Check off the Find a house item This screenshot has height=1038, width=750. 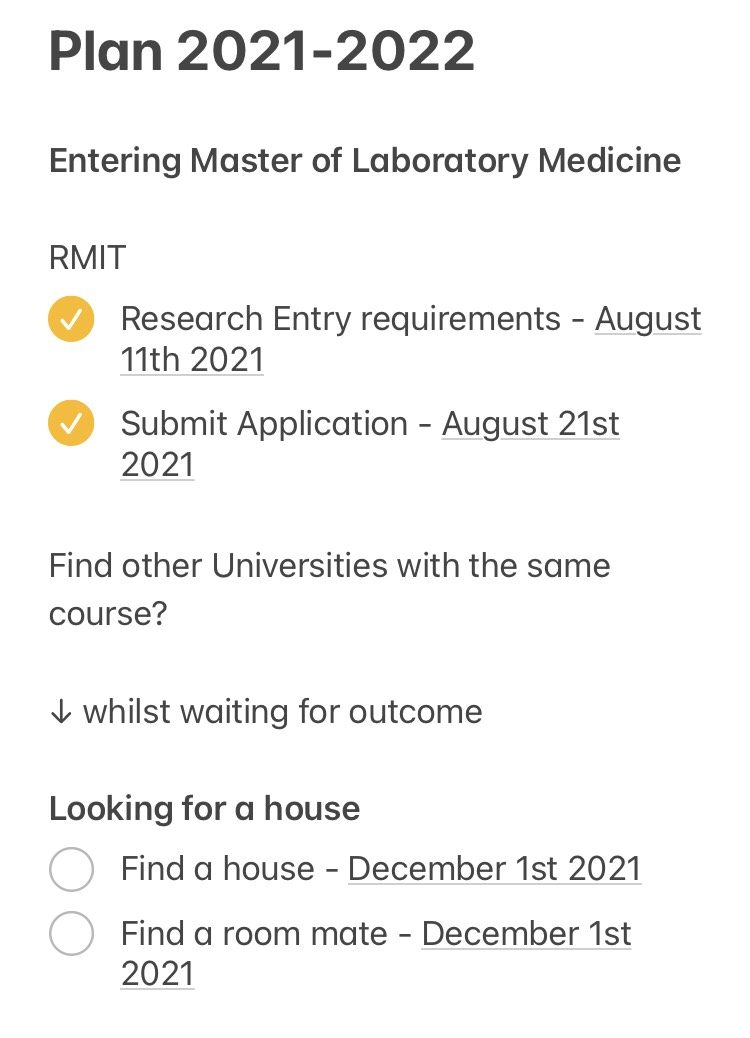[71, 869]
